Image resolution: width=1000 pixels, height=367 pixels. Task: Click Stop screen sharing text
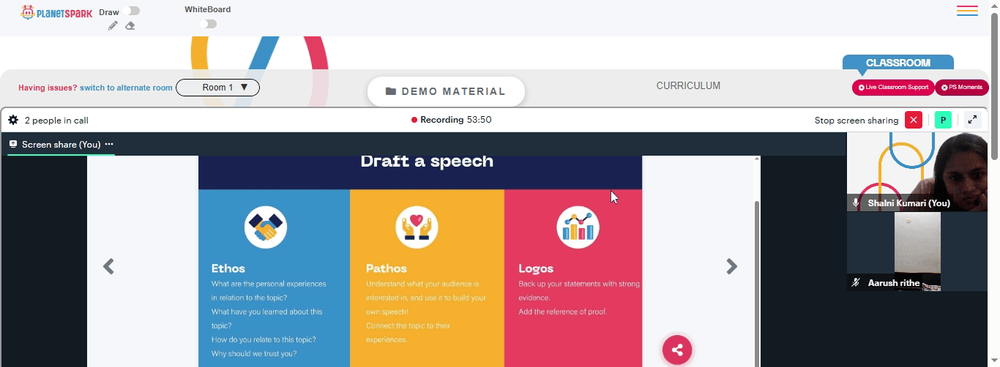[856, 120]
